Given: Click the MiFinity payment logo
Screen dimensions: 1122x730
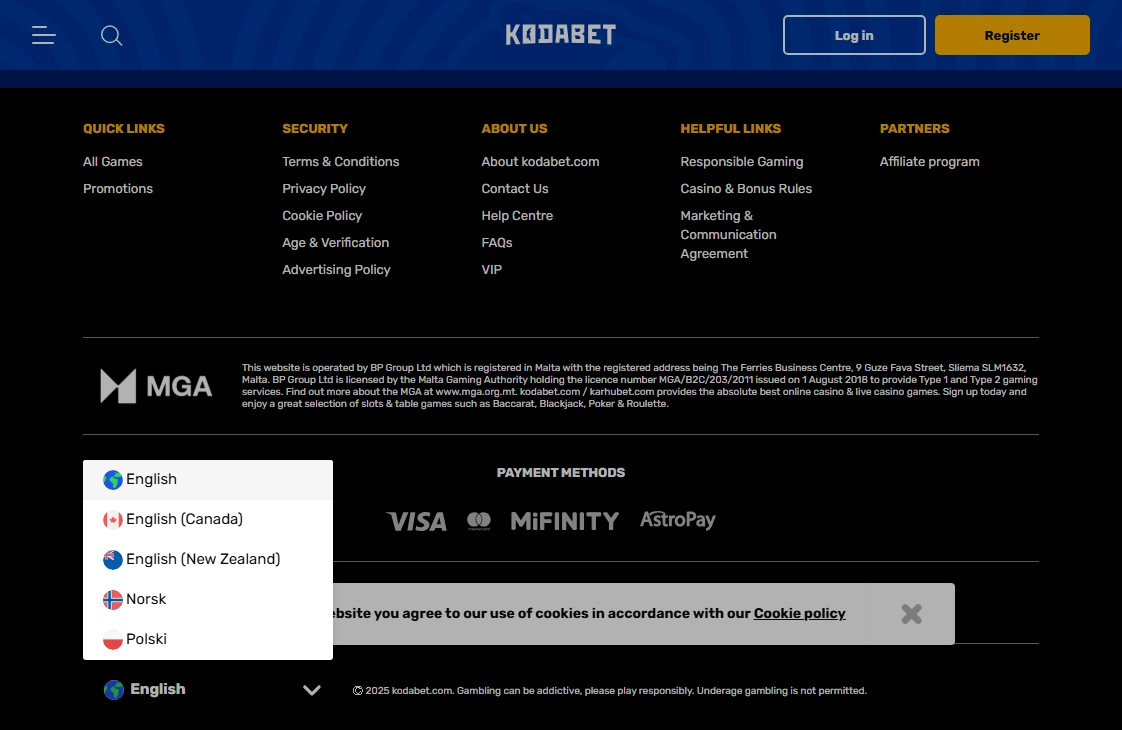Looking at the screenshot, I should (x=565, y=521).
